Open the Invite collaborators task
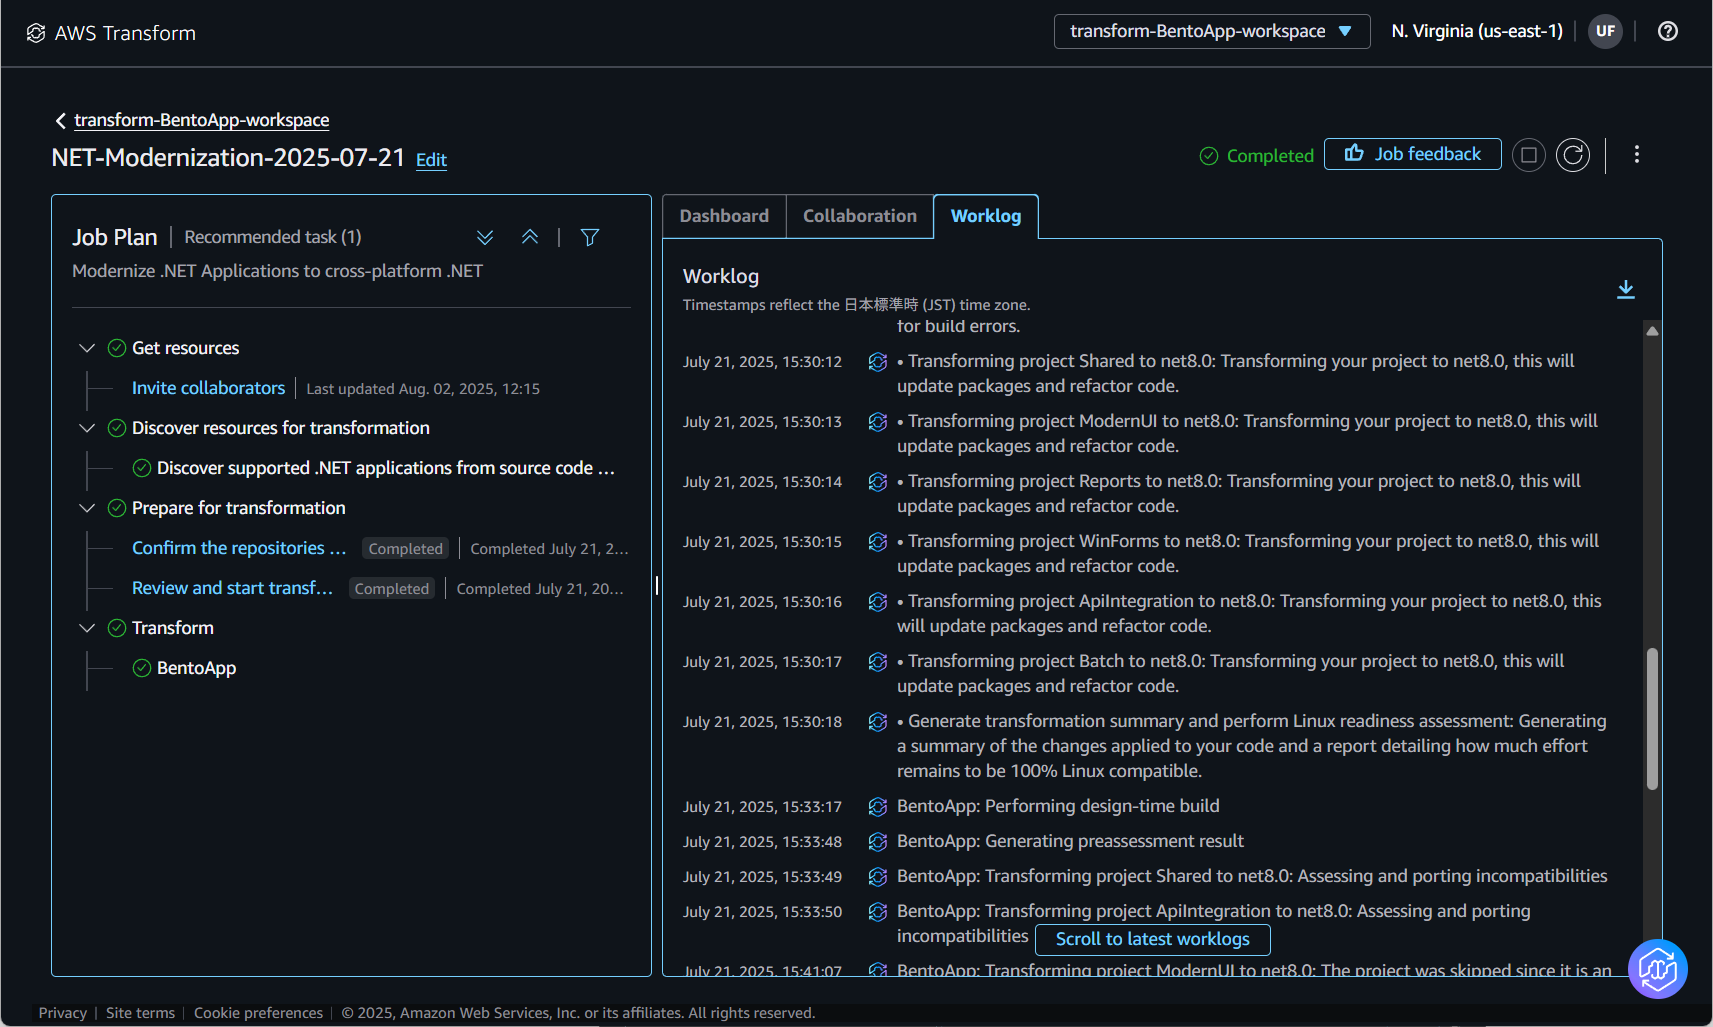Screen dimensions: 1713x1027 (208, 388)
